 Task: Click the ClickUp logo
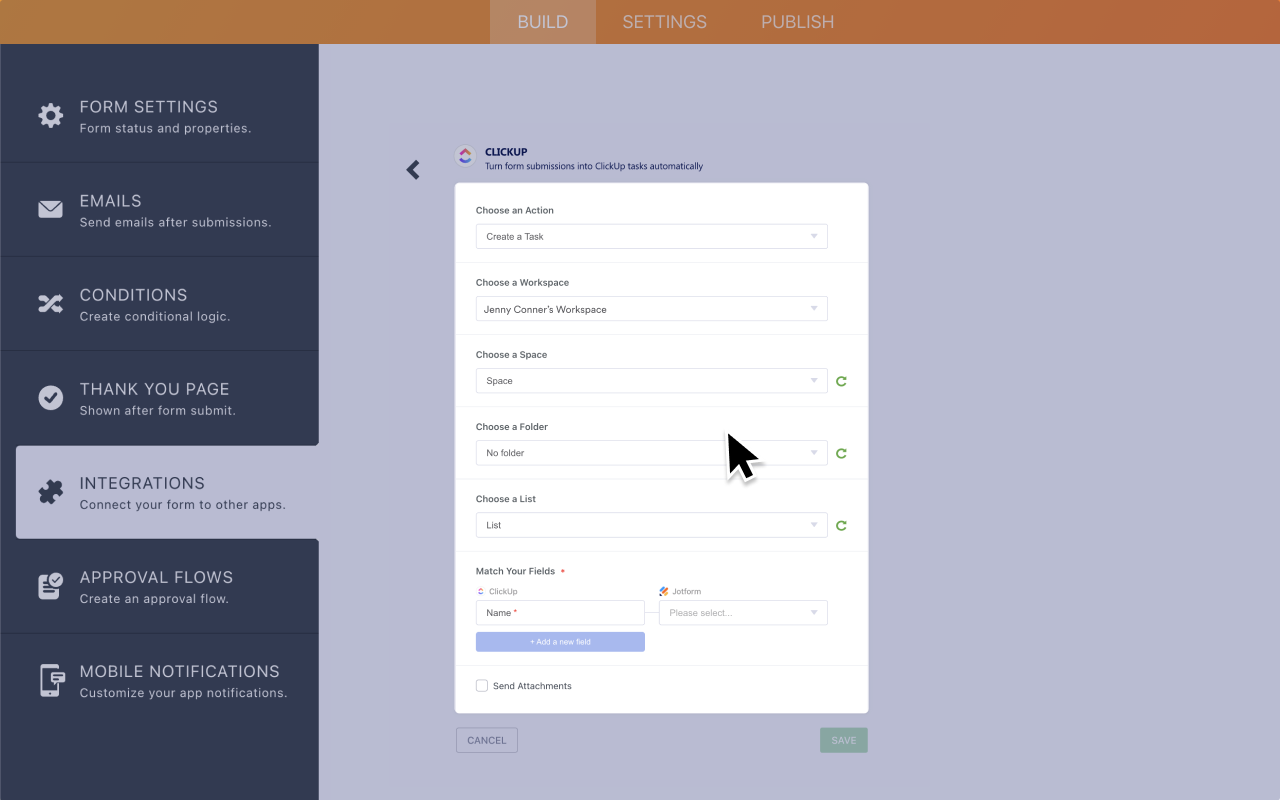464,156
